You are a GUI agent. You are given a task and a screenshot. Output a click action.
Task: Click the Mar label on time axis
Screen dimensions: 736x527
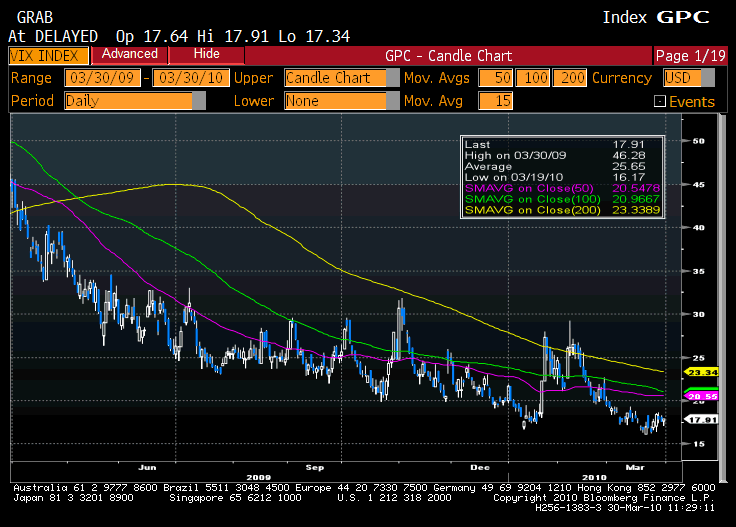(635, 467)
